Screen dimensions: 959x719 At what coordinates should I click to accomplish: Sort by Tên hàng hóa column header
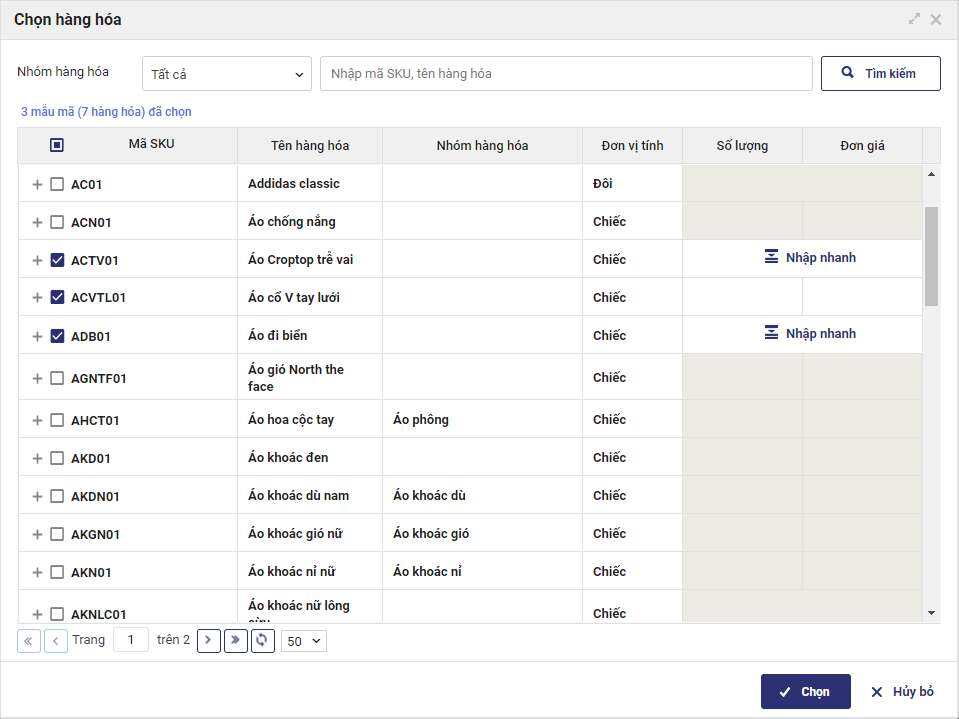310,146
